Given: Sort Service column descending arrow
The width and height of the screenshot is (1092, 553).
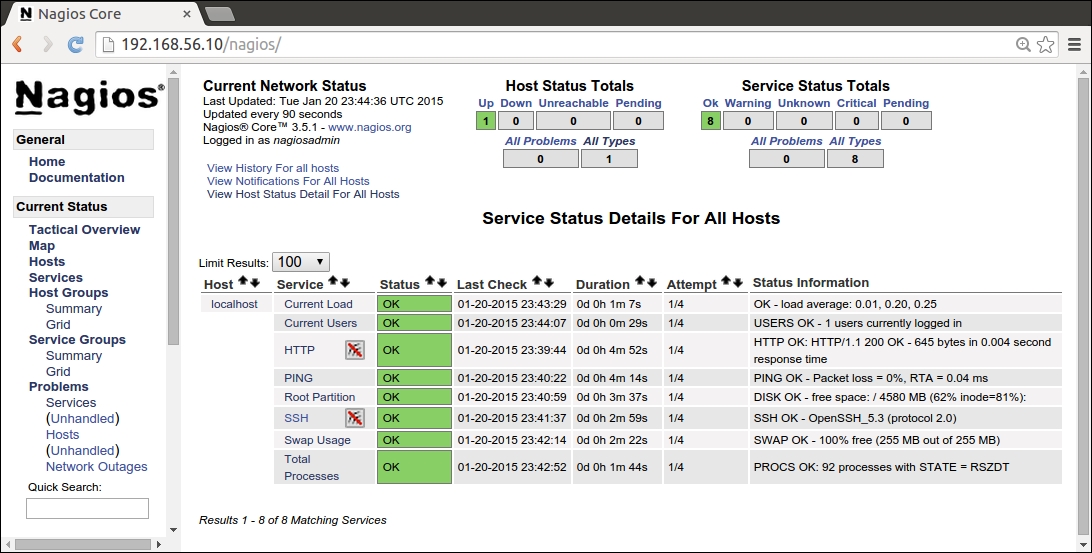Looking at the screenshot, I should (x=345, y=283).
